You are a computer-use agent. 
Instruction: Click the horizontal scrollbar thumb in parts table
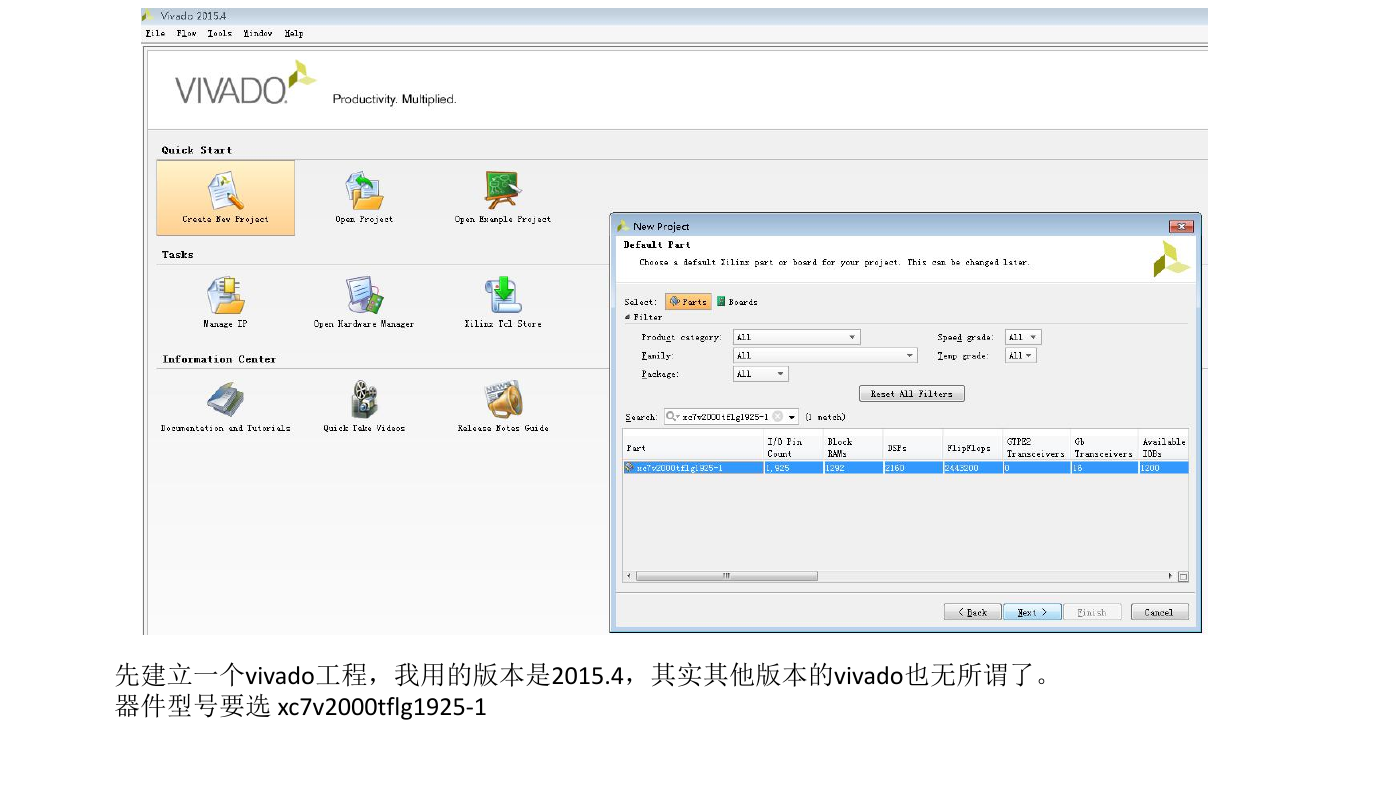tap(727, 576)
